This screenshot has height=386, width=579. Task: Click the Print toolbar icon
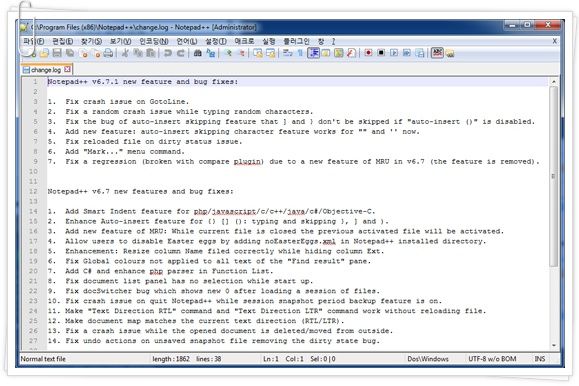pos(109,53)
